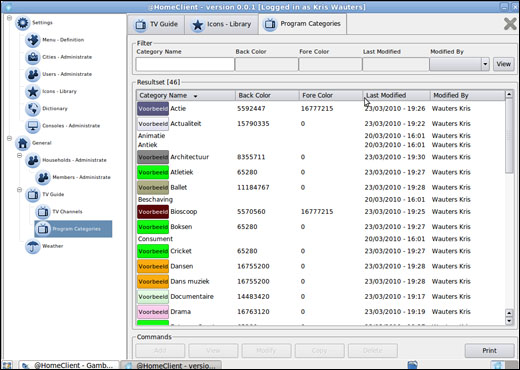Select the Cricket category name
This screenshot has width=520, height=370.
coord(181,251)
